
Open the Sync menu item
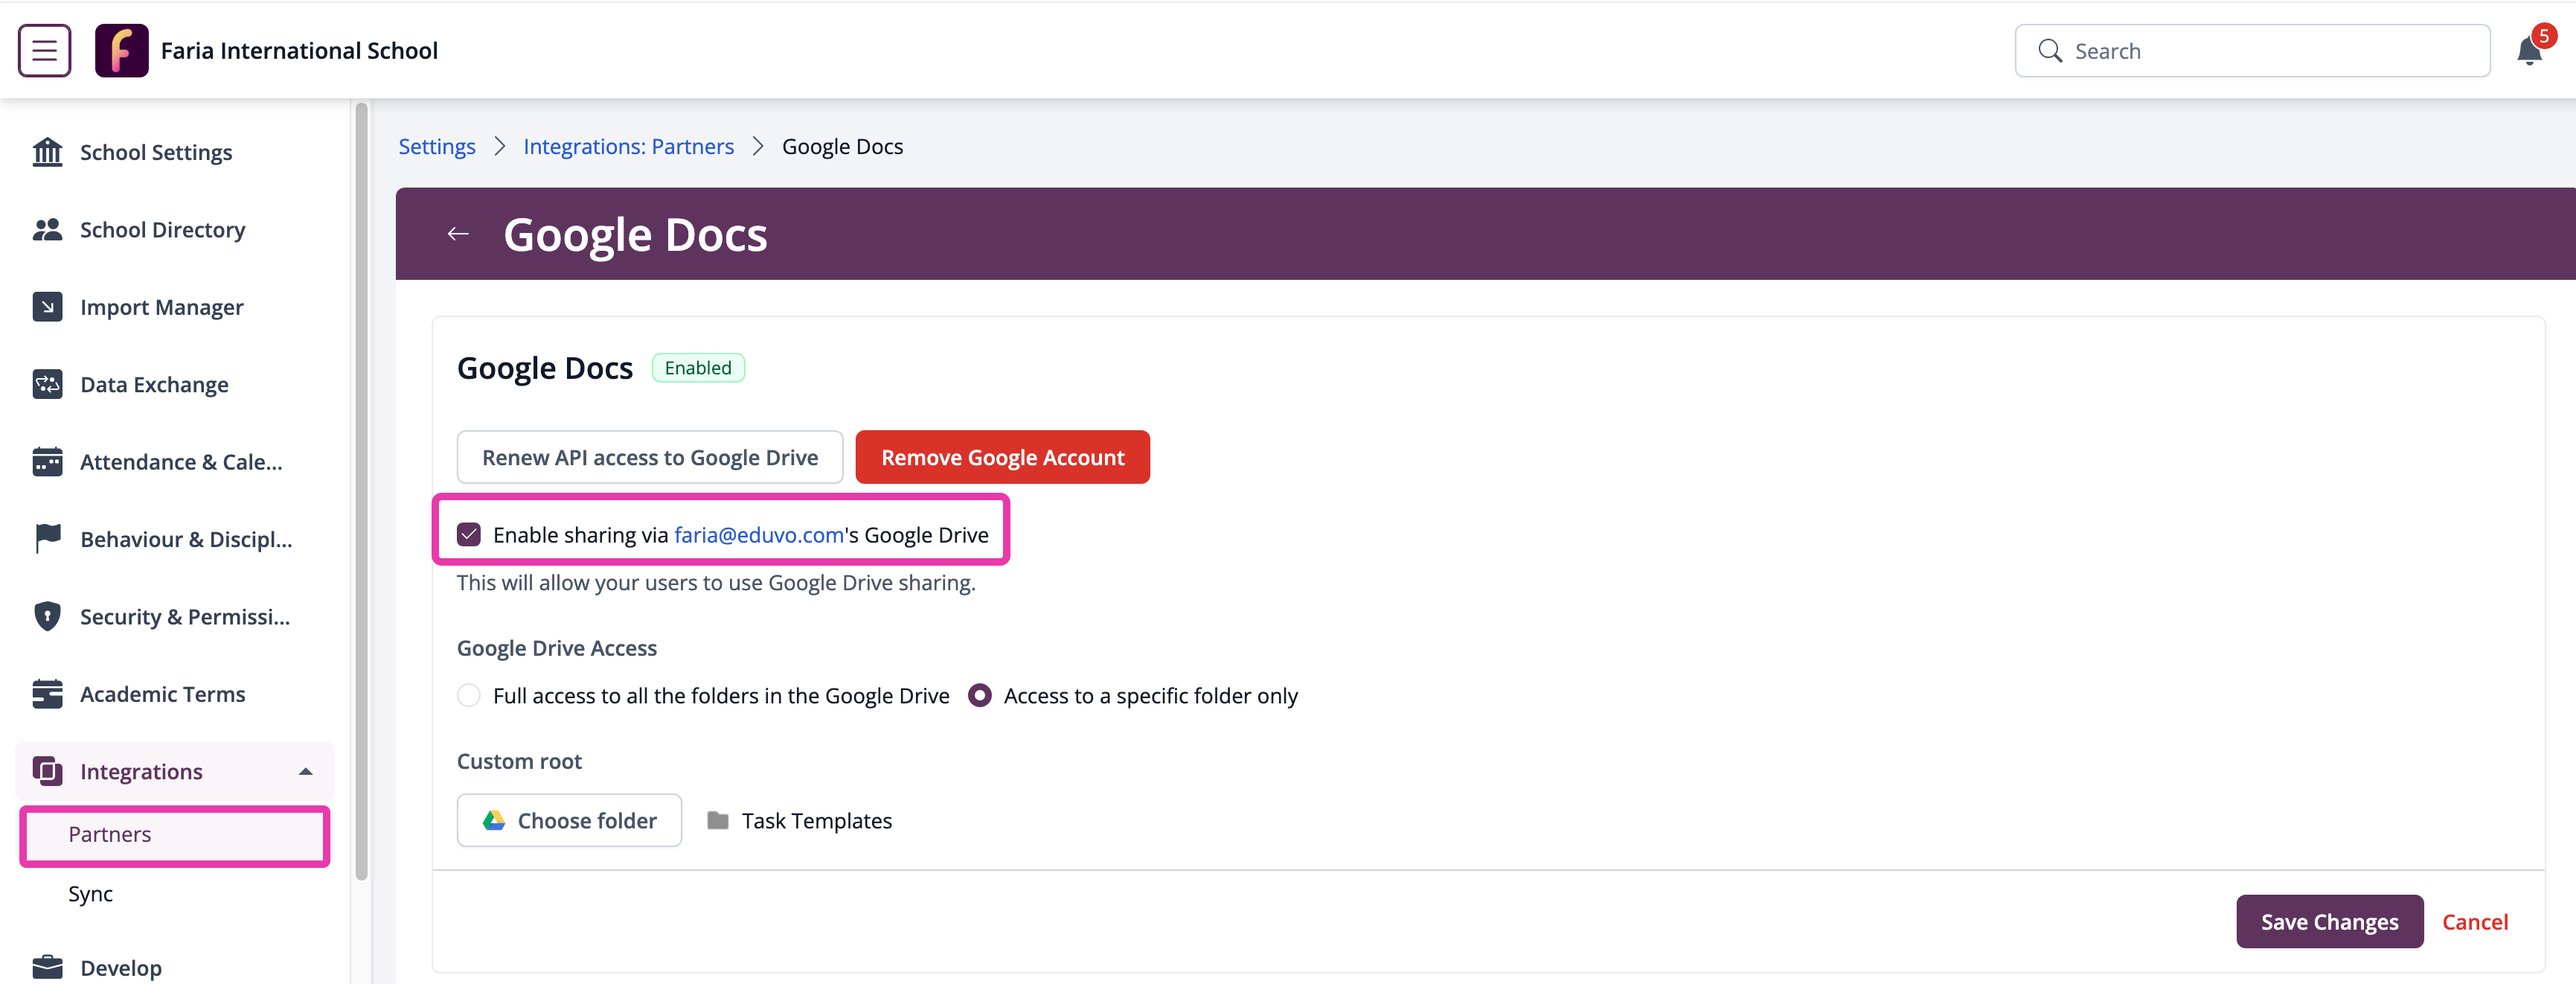coord(90,893)
